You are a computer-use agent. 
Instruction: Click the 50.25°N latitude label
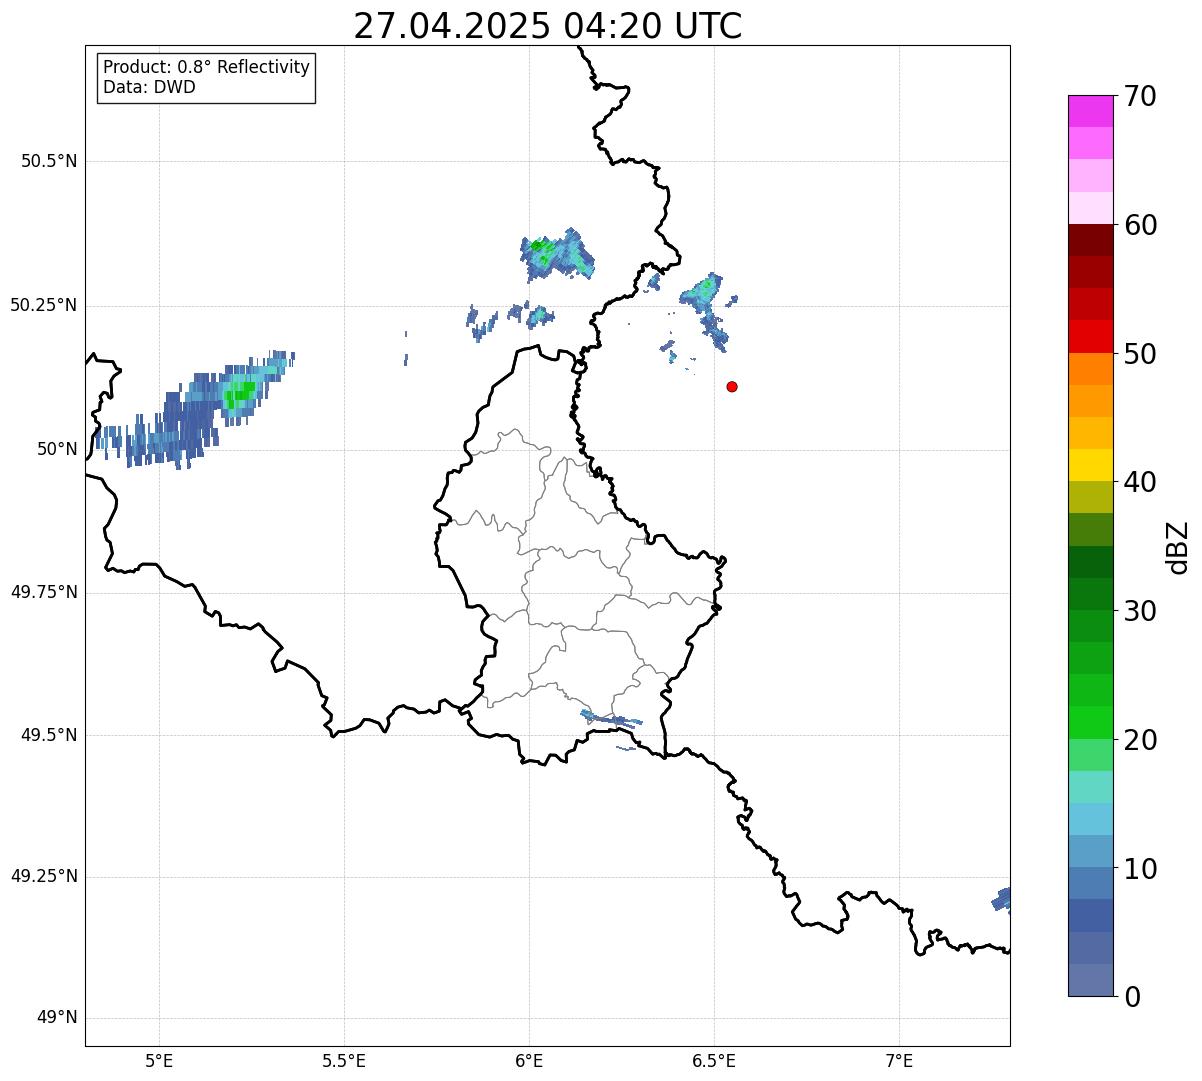44,305
